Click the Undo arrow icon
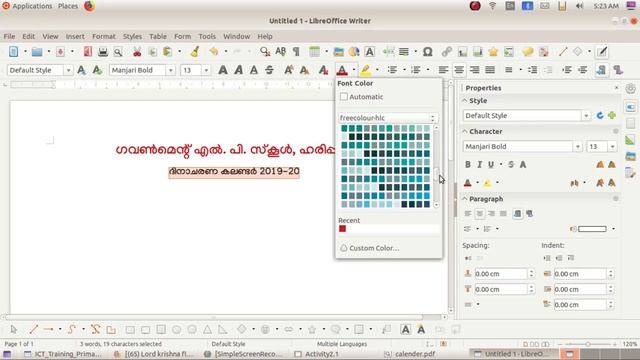Viewport: 640px width, 360px height. pyautogui.click(x=213, y=52)
